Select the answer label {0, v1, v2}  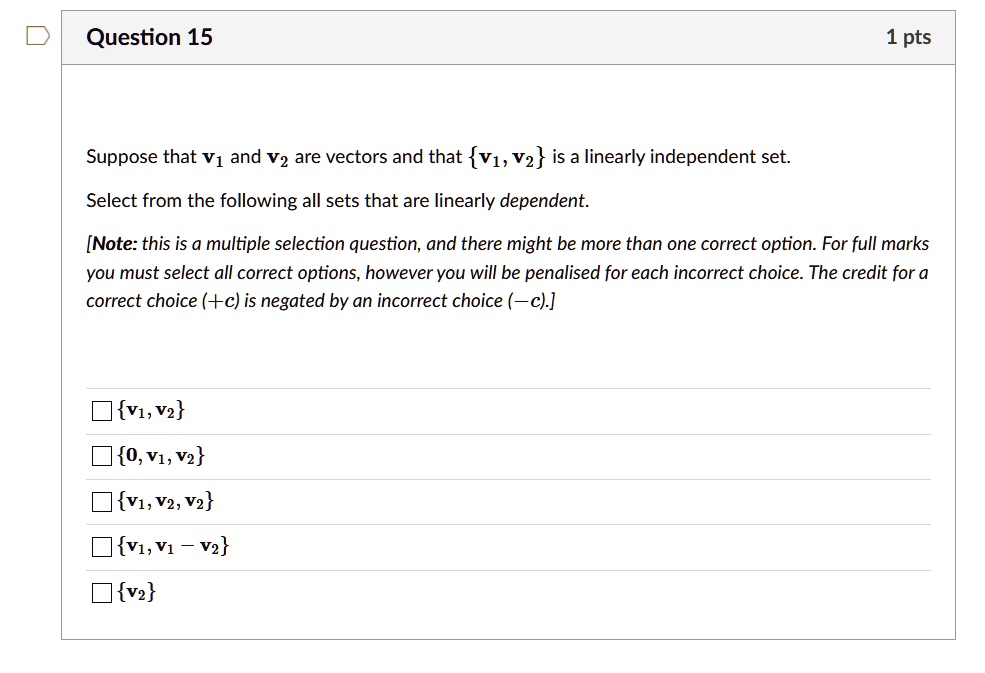[160, 455]
